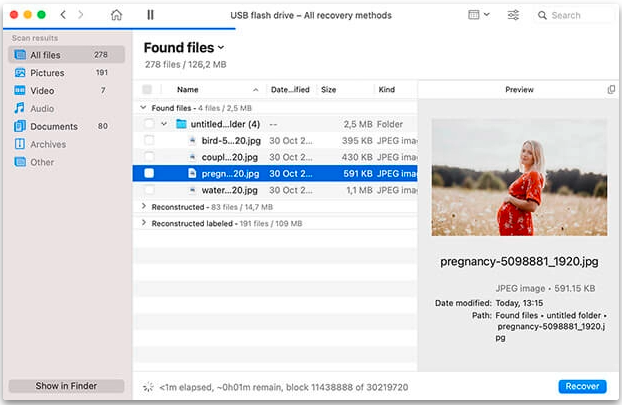Detach preview panel with copy icon

611,90
